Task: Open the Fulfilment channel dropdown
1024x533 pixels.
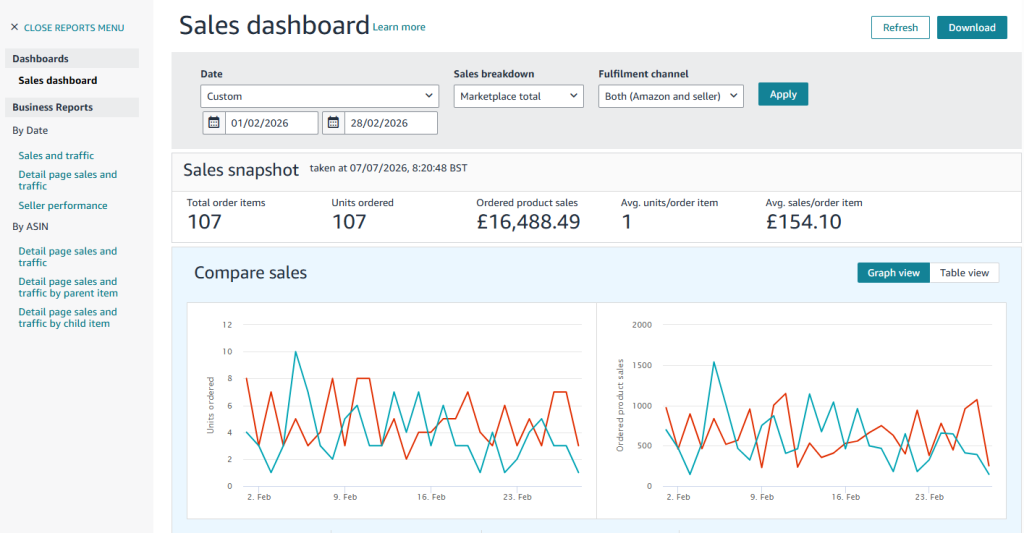Action: [671, 96]
